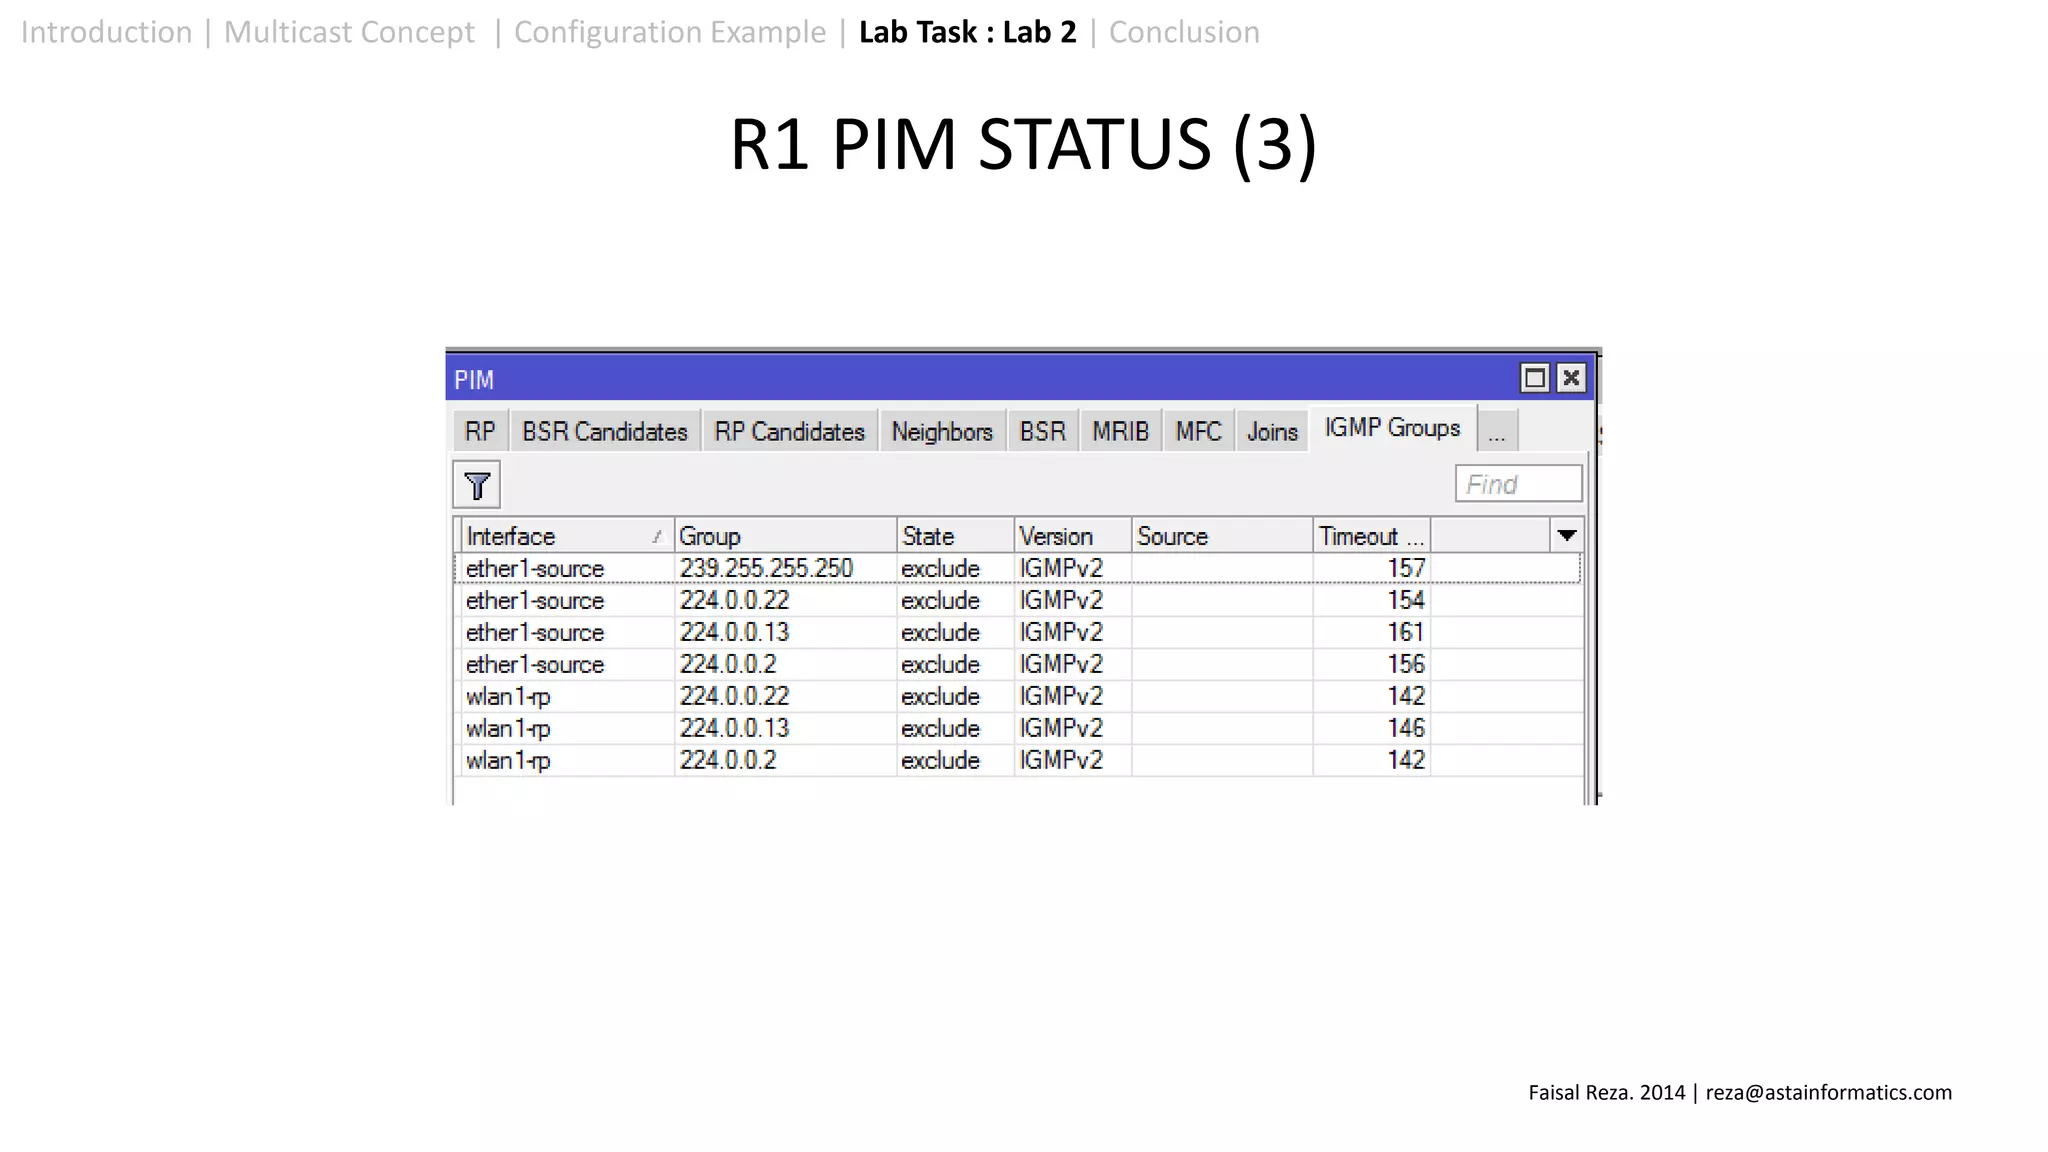Click the timeout value 157
This screenshot has height=1152, width=2048.
click(x=1406, y=568)
